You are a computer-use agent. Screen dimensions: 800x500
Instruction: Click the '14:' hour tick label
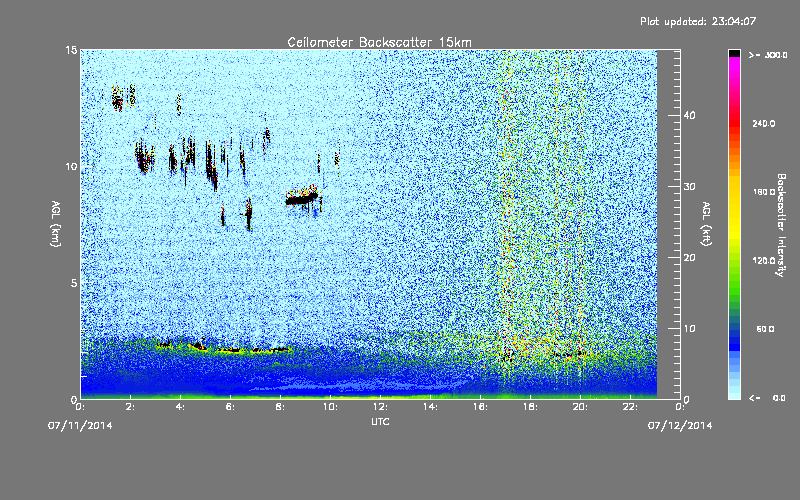point(430,407)
